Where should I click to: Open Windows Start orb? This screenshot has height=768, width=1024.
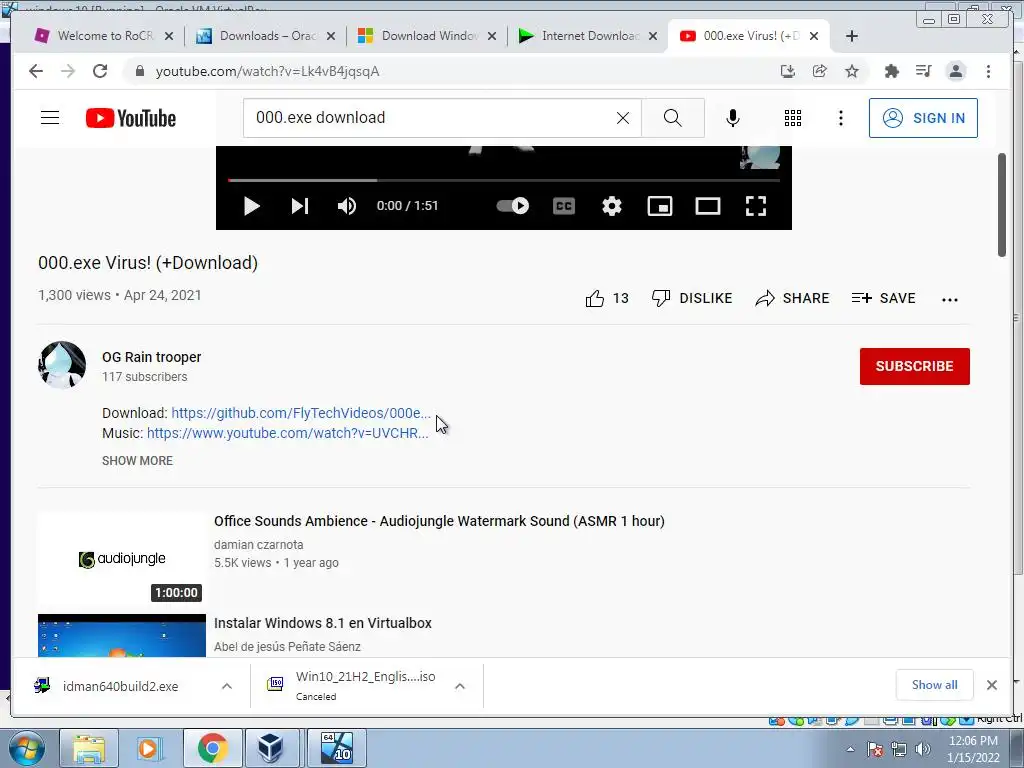[27, 748]
